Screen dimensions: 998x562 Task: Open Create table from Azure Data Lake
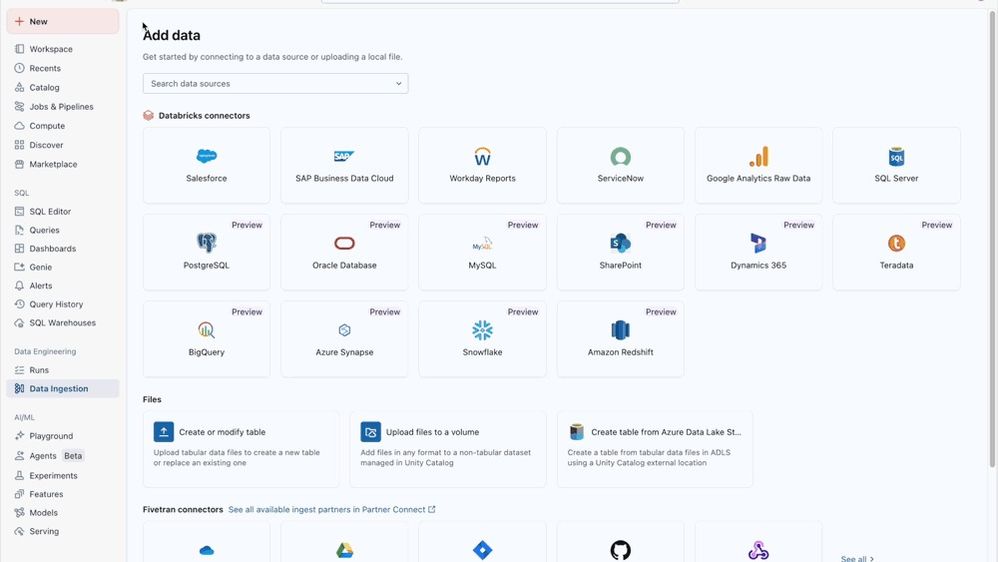tap(655, 449)
